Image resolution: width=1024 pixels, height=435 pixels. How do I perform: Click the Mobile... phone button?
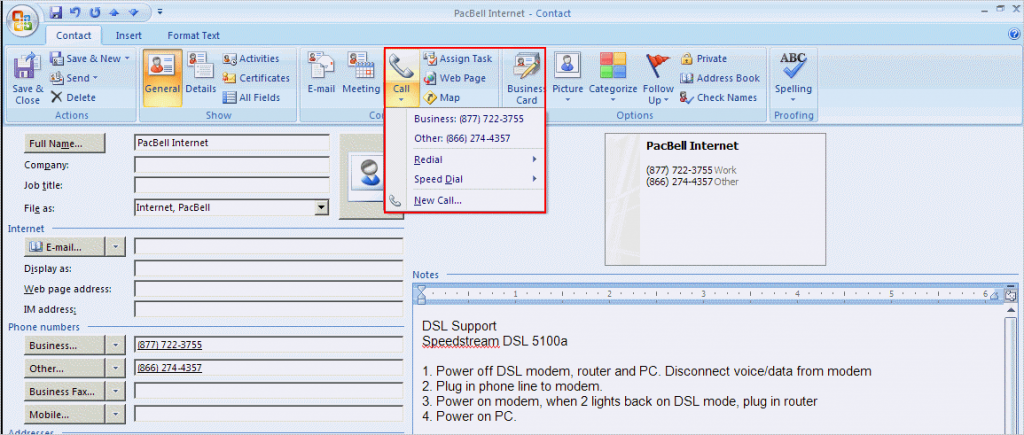click(65, 414)
